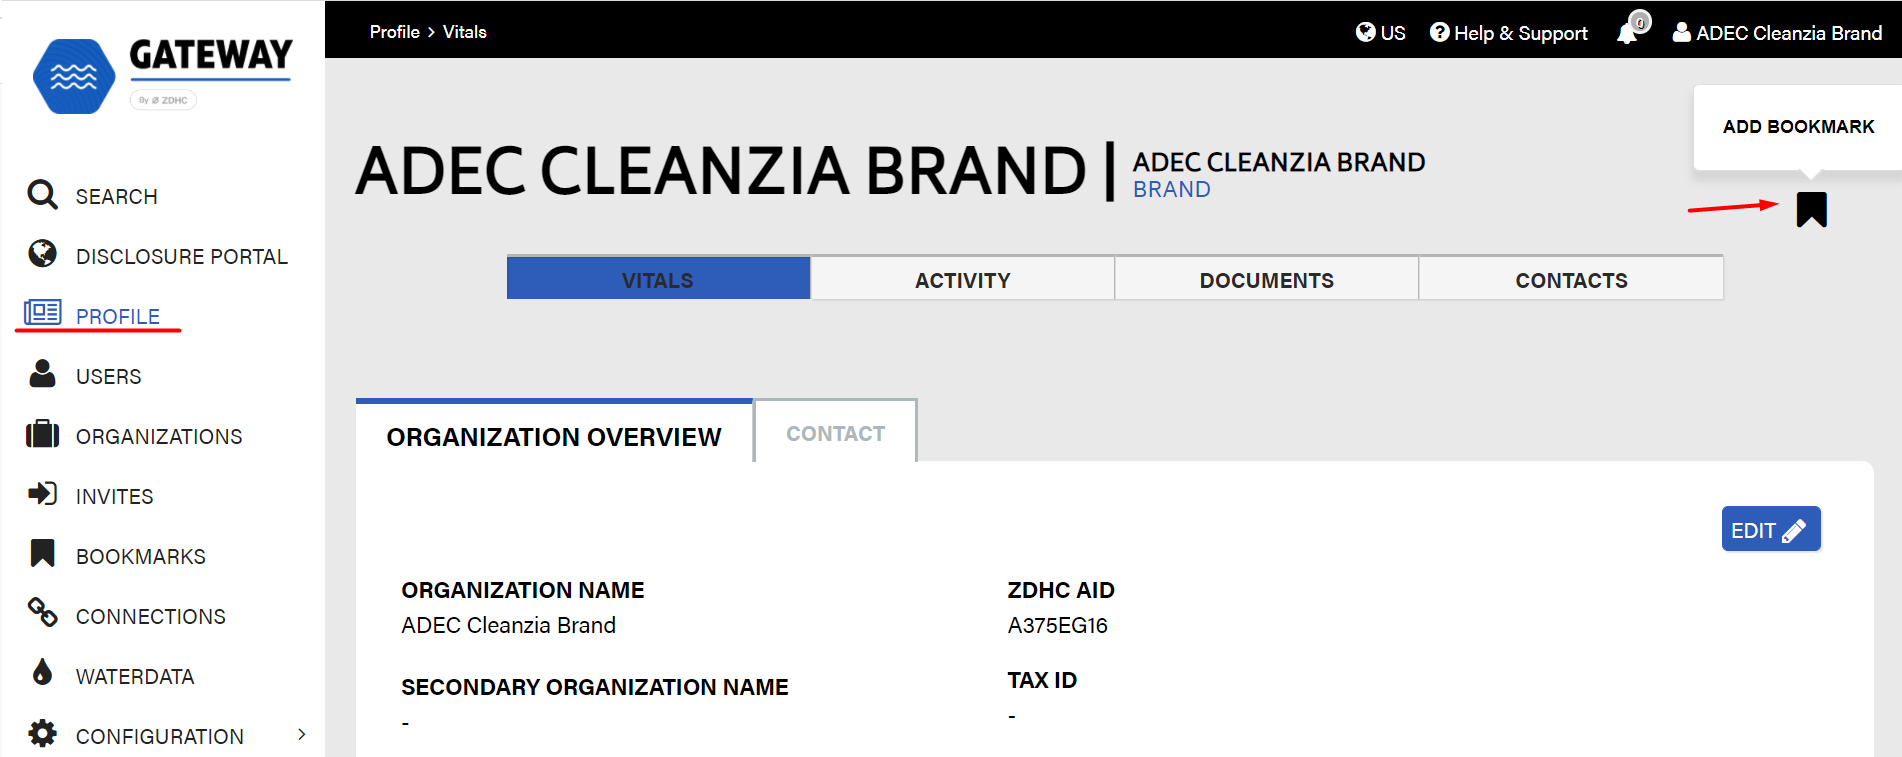Expand the Configuration menu chevron

click(x=302, y=735)
